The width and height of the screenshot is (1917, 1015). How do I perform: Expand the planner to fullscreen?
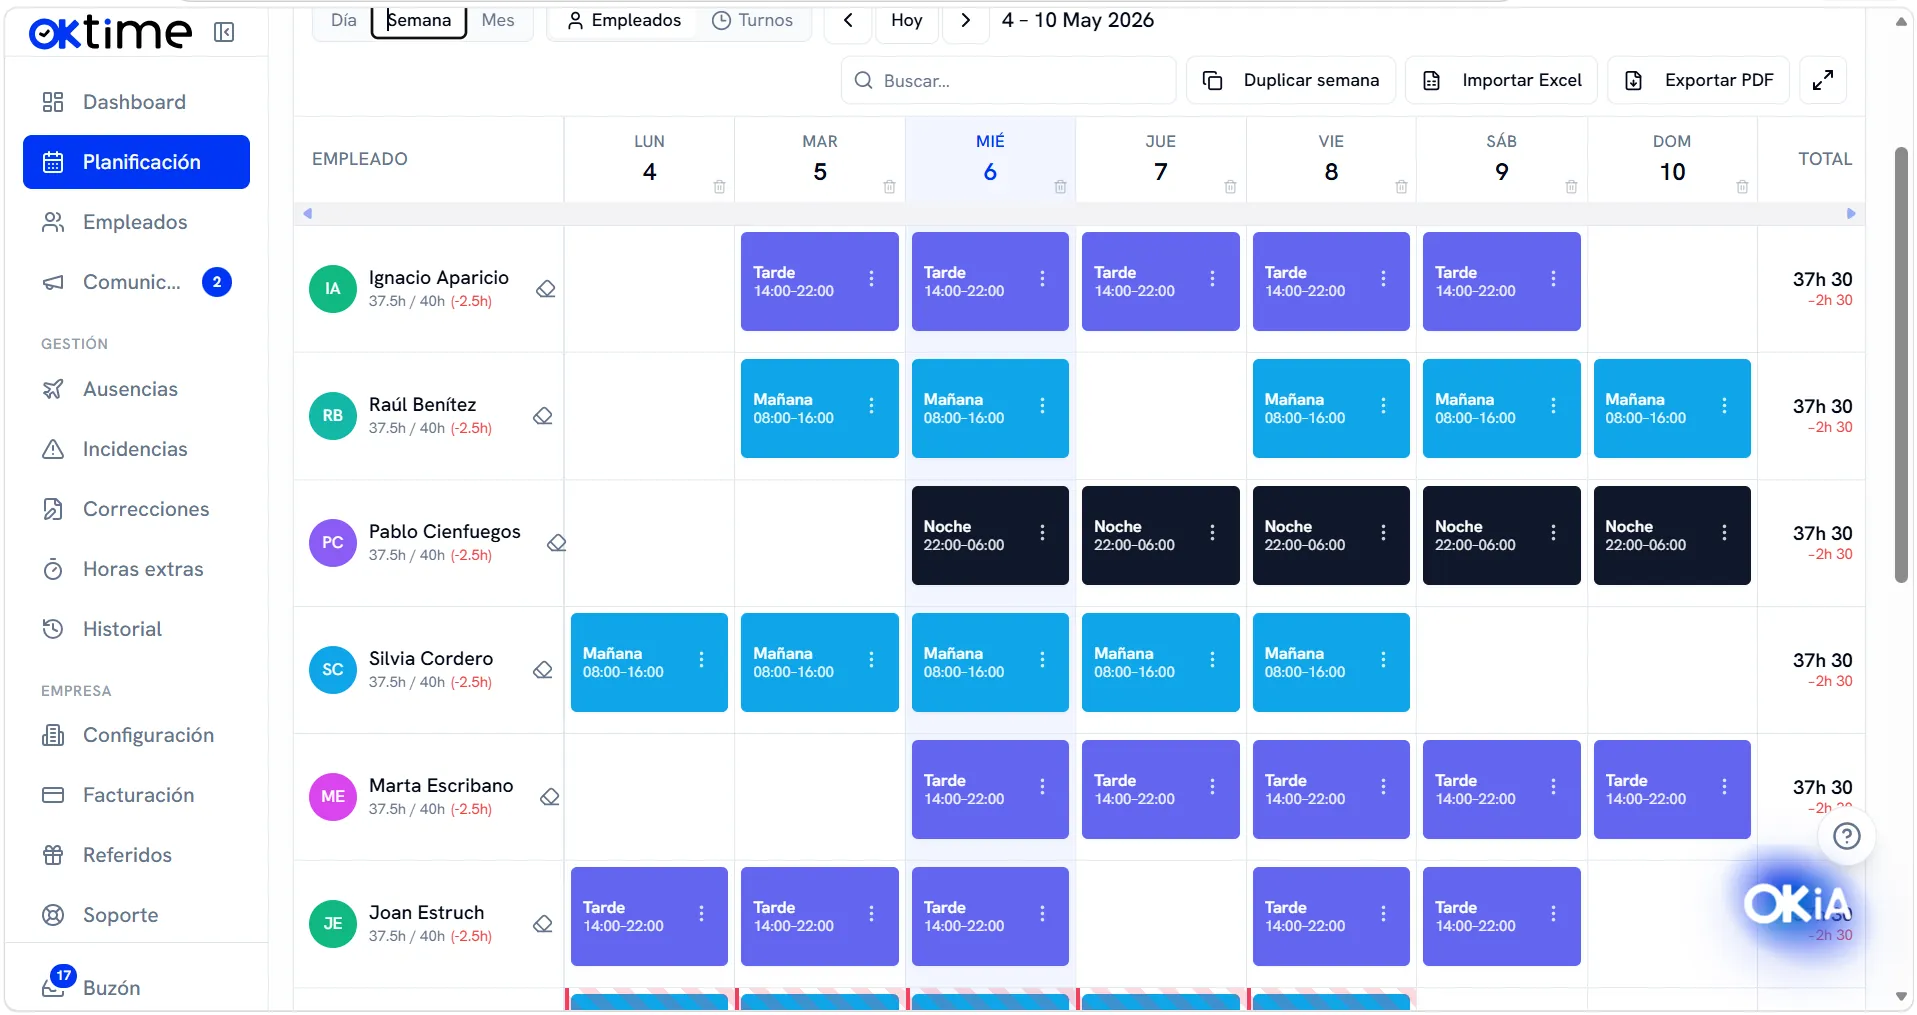coord(1822,80)
